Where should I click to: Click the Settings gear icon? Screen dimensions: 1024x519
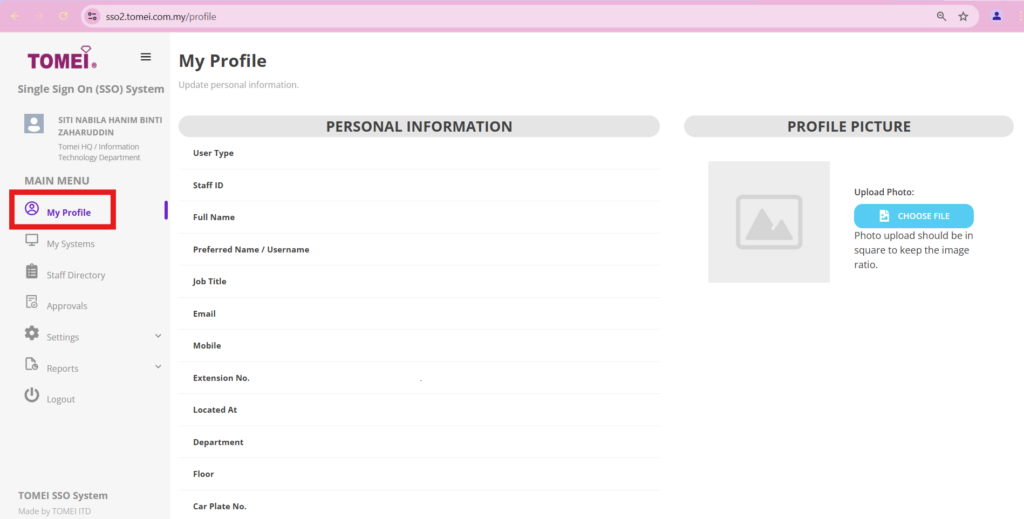tap(32, 335)
